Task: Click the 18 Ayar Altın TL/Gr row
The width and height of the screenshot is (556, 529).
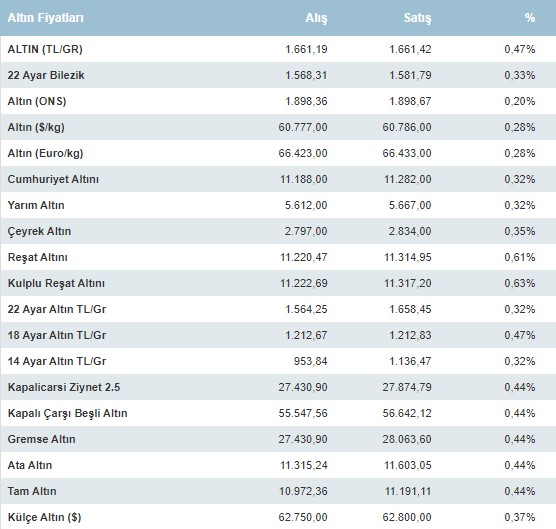Action: (x=278, y=335)
